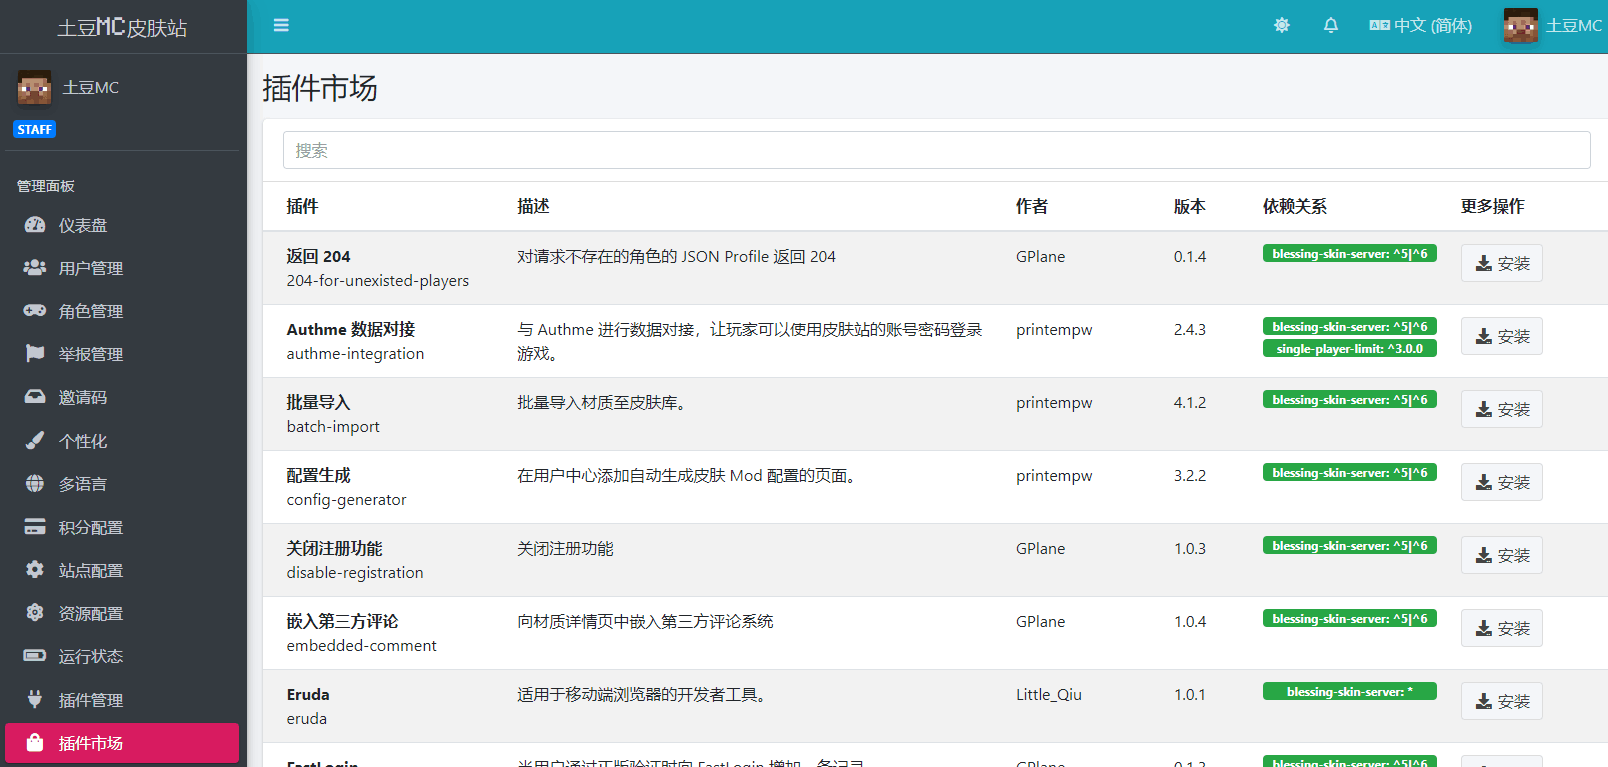Click the 插件 column header
The width and height of the screenshot is (1608, 767).
[302, 206]
